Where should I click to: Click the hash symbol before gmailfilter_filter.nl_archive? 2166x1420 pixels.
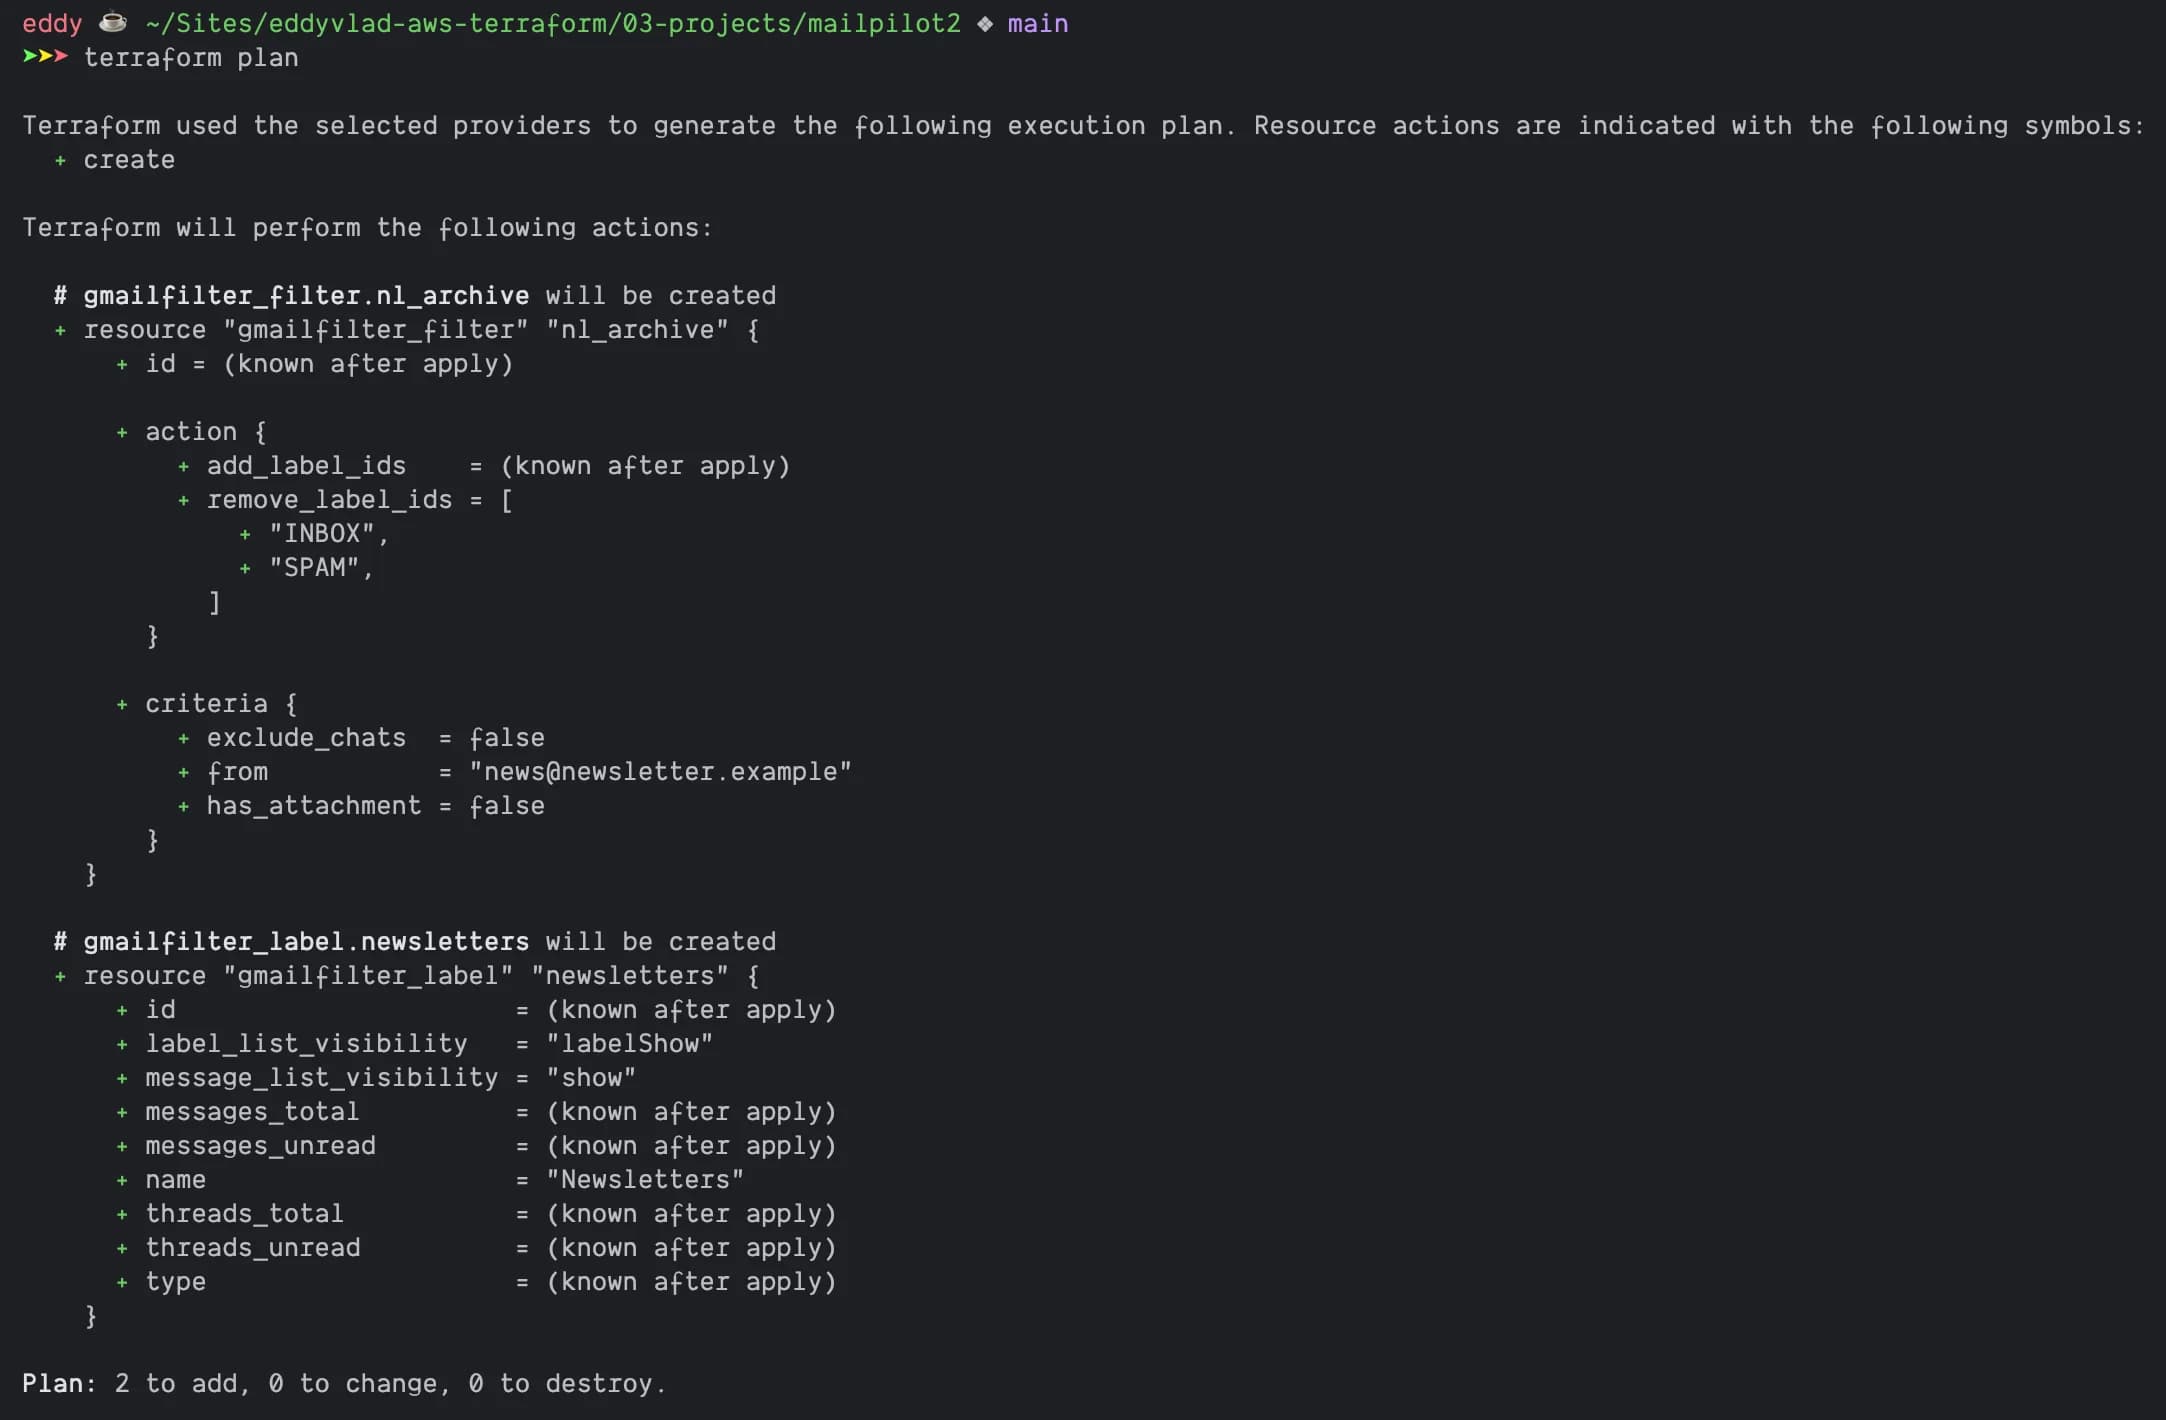pyautogui.click(x=60, y=296)
